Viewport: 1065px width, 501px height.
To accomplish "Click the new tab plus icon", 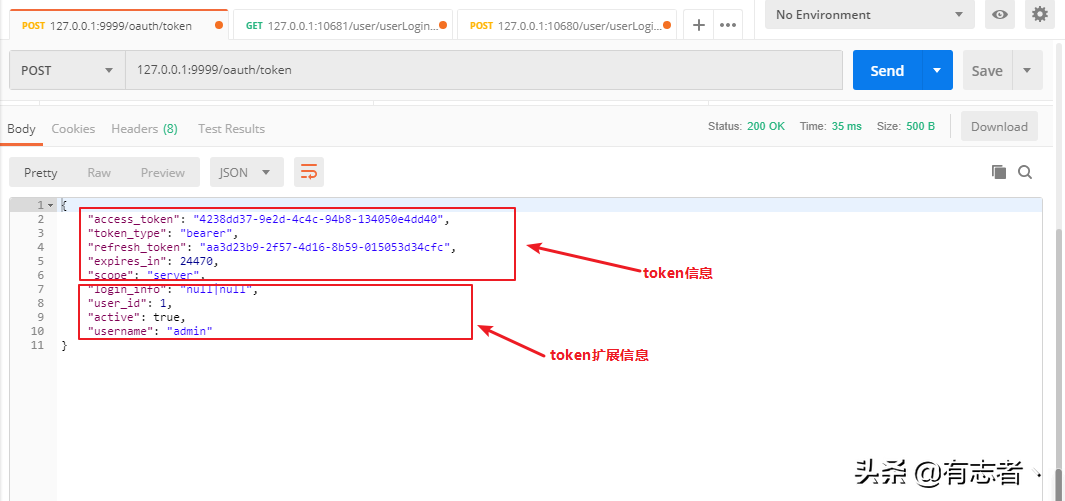I will tap(699, 25).
